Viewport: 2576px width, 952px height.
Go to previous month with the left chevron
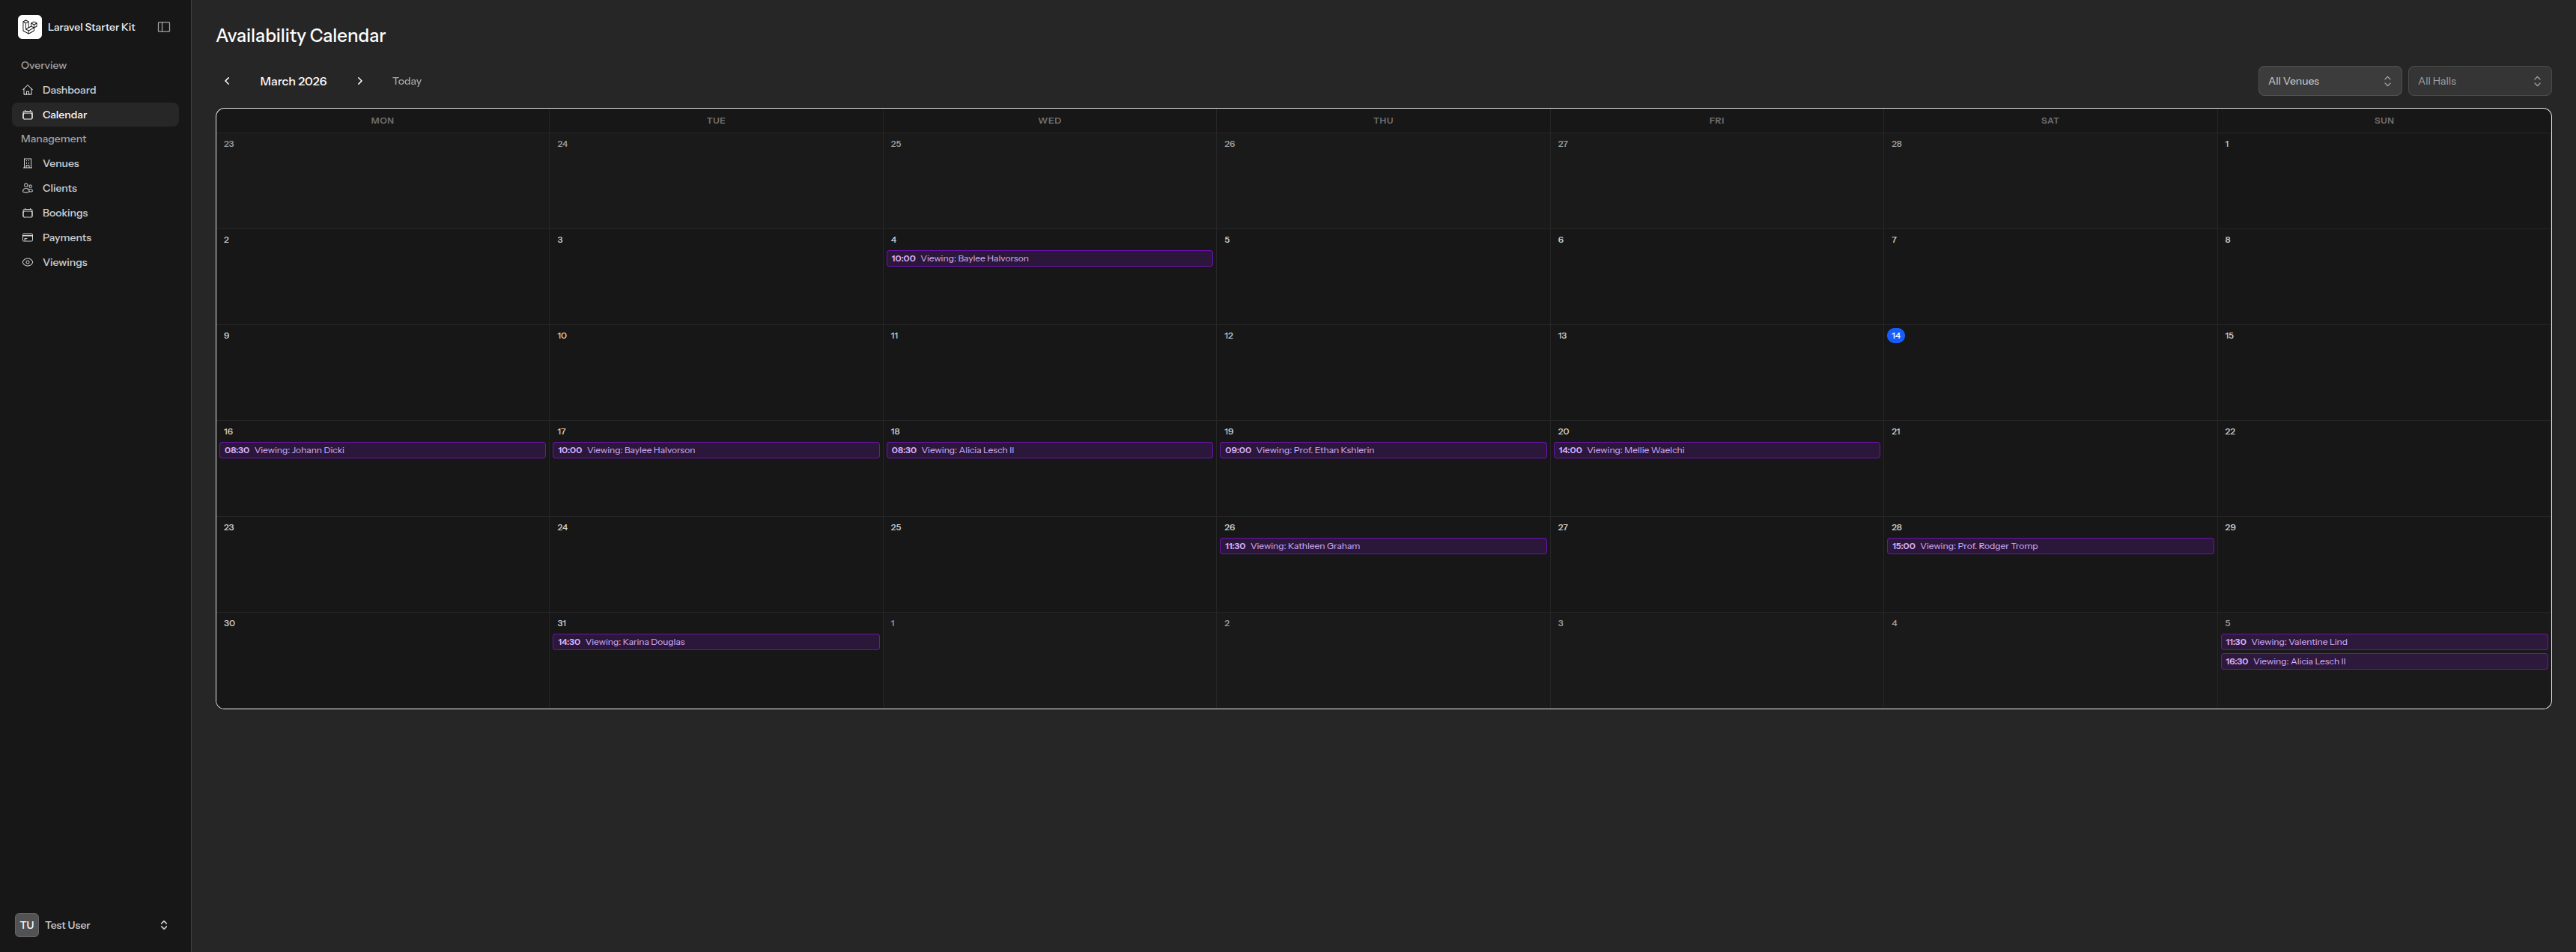click(227, 81)
